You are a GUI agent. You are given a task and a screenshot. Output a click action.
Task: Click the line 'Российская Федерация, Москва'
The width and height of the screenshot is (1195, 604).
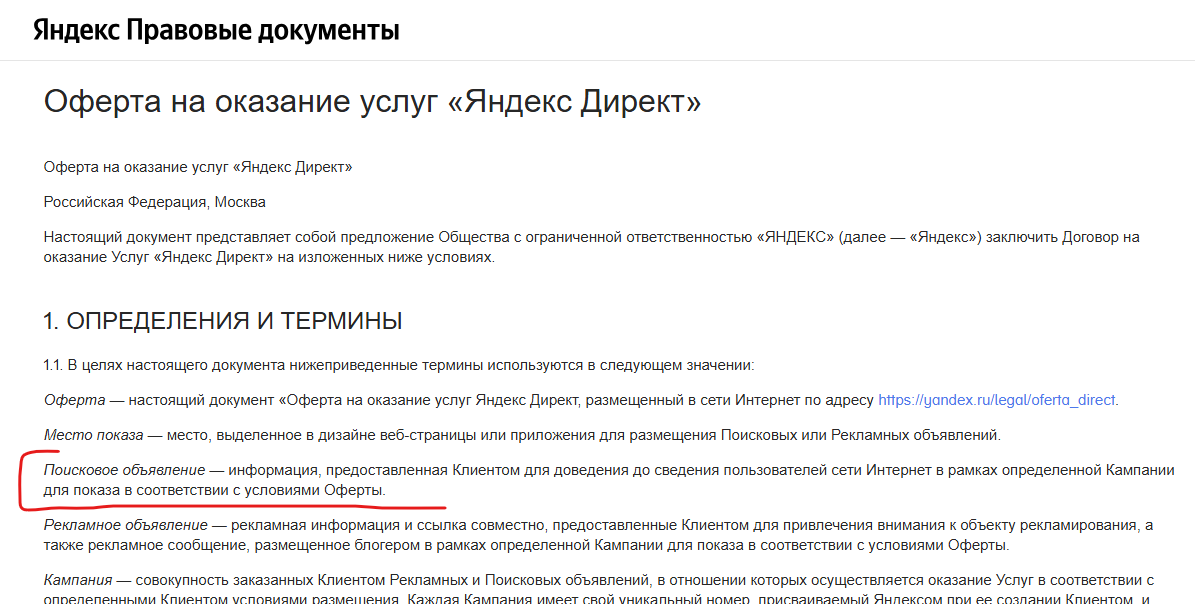click(x=155, y=202)
